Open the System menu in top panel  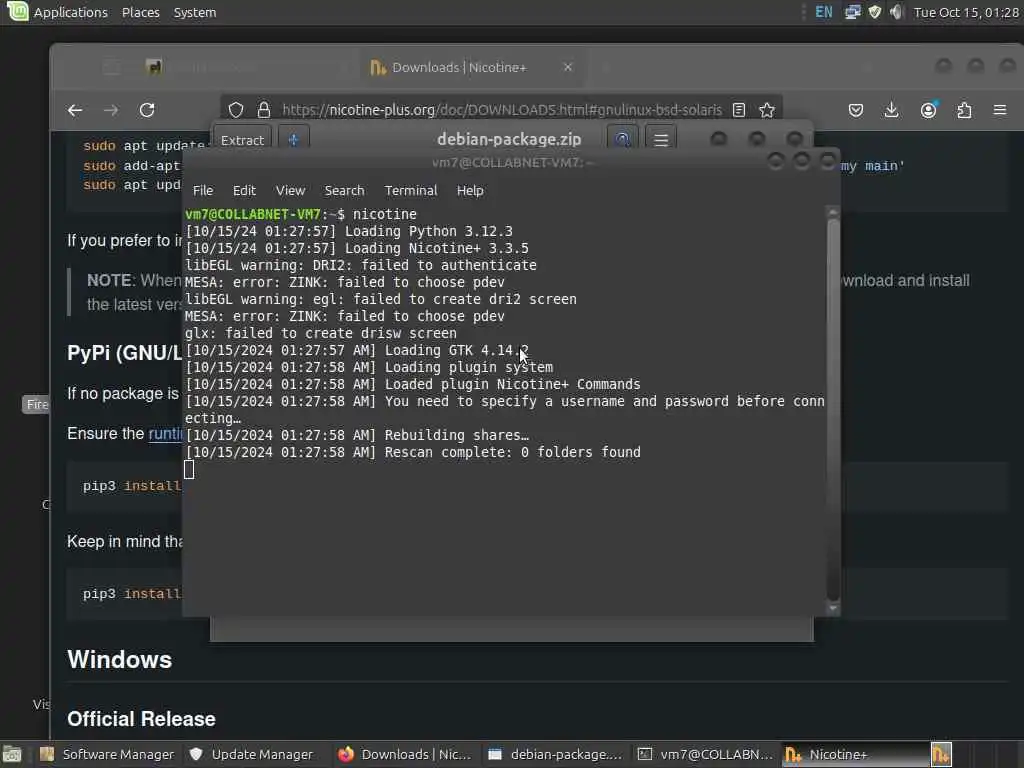click(x=195, y=12)
